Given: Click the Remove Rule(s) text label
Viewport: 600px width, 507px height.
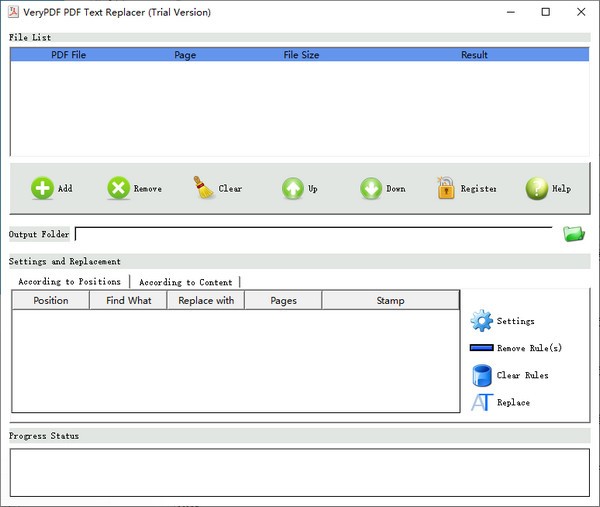Looking at the screenshot, I should click(x=530, y=348).
